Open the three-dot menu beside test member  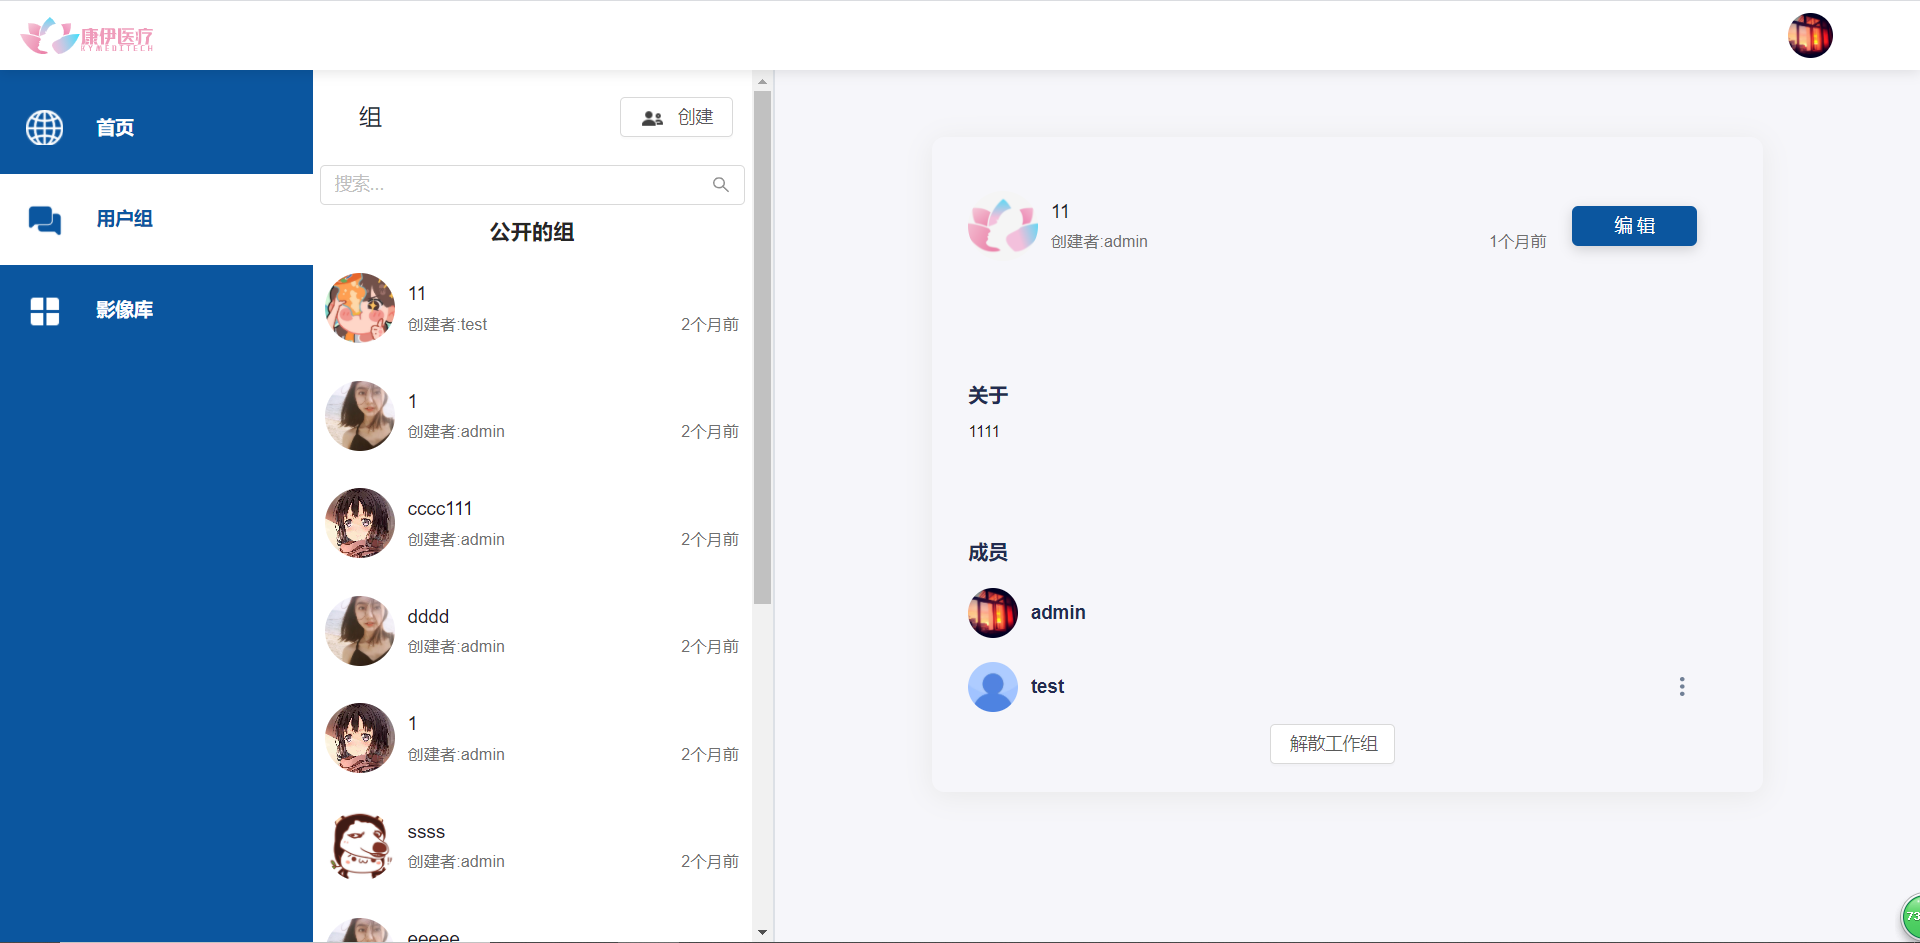point(1681,687)
